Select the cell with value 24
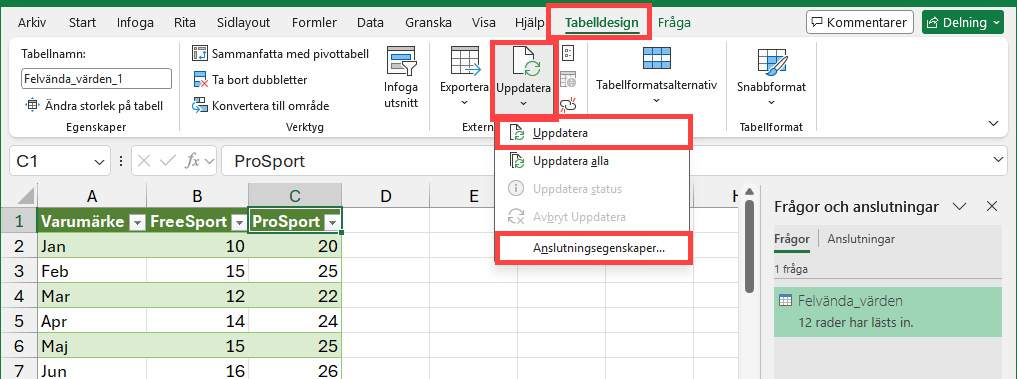 [x=295, y=320]
